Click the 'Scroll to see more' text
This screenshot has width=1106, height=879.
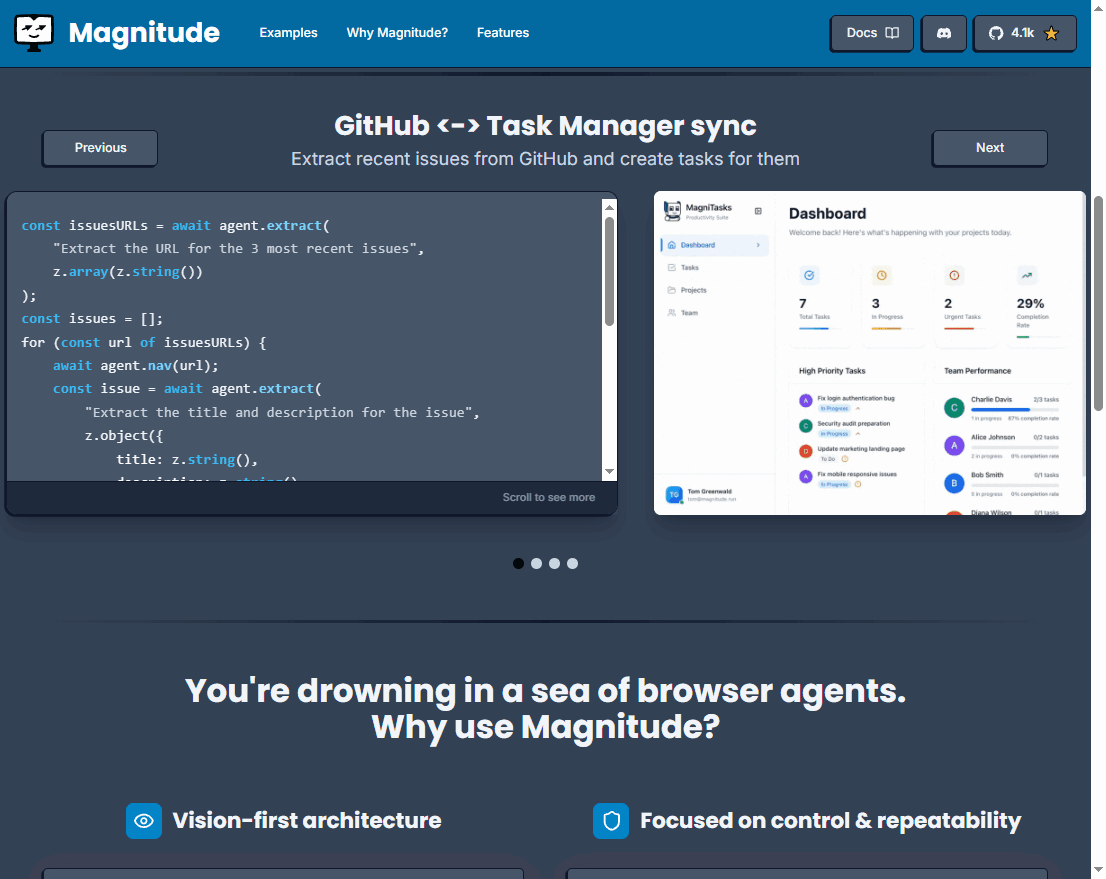pyautogui.click(x=549, y=497)
